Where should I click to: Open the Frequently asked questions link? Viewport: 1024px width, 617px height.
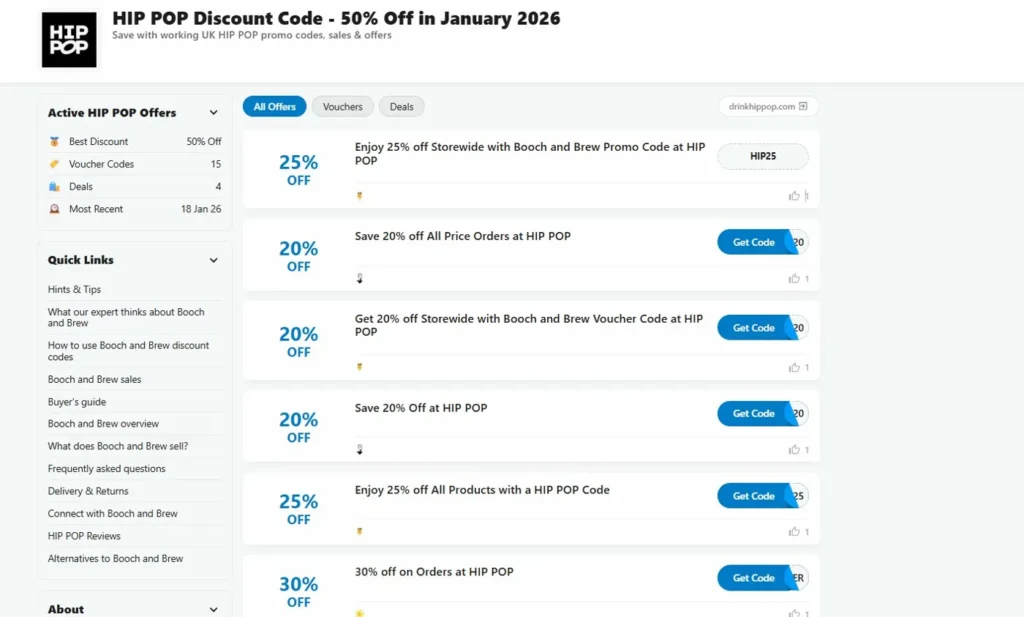coord(107,469)
